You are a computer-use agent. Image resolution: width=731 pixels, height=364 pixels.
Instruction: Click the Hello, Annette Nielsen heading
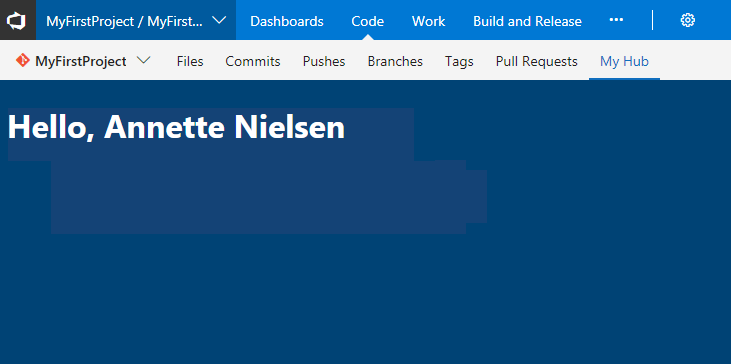tap(176, 127)
